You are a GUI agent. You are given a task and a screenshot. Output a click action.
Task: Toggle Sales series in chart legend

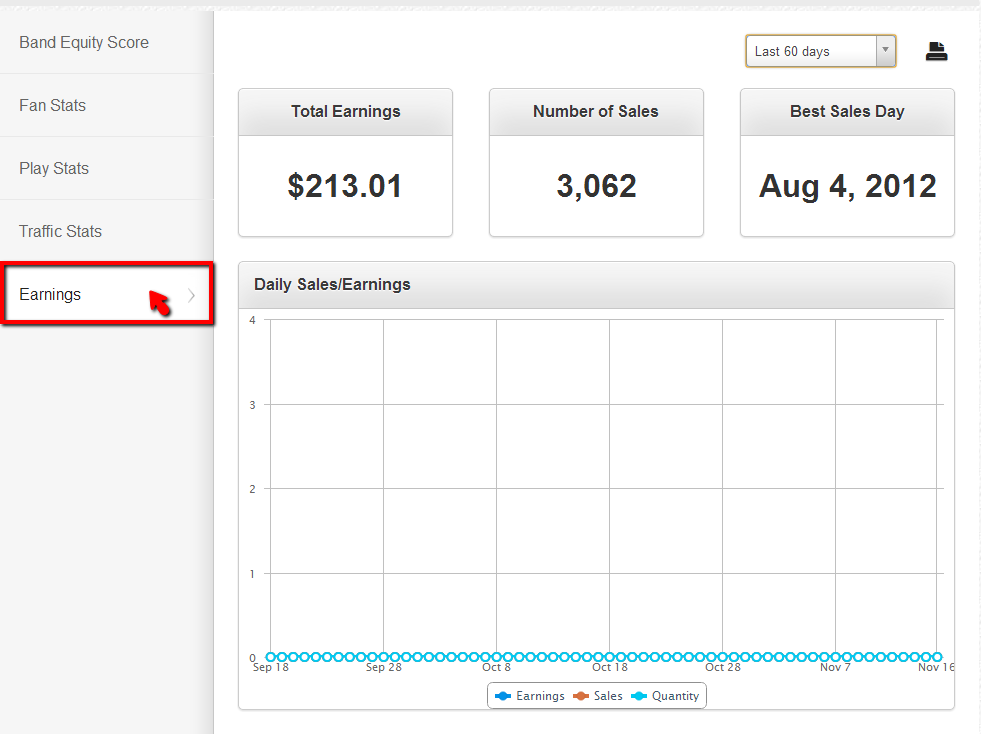(x=607, y=696)
